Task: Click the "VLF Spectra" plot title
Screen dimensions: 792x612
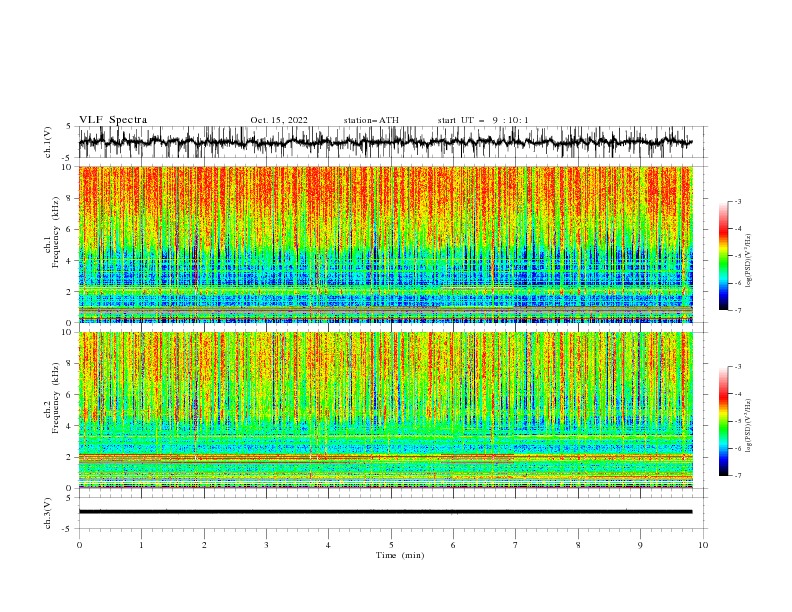Action: point(113,120)
